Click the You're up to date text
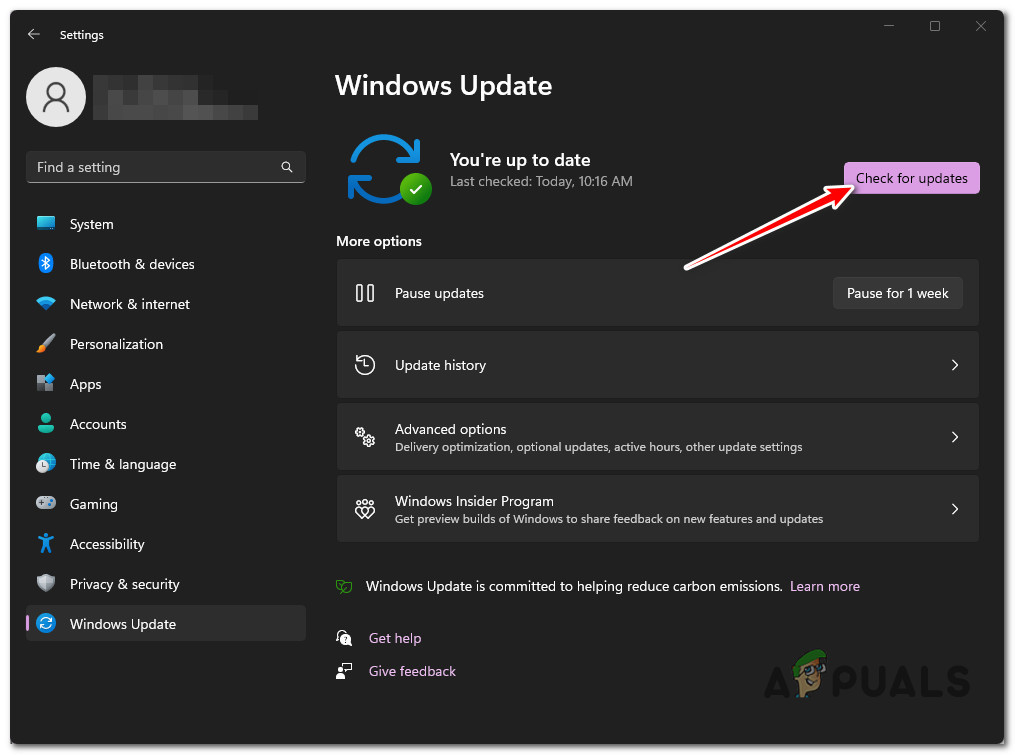 tap(520, 159)
